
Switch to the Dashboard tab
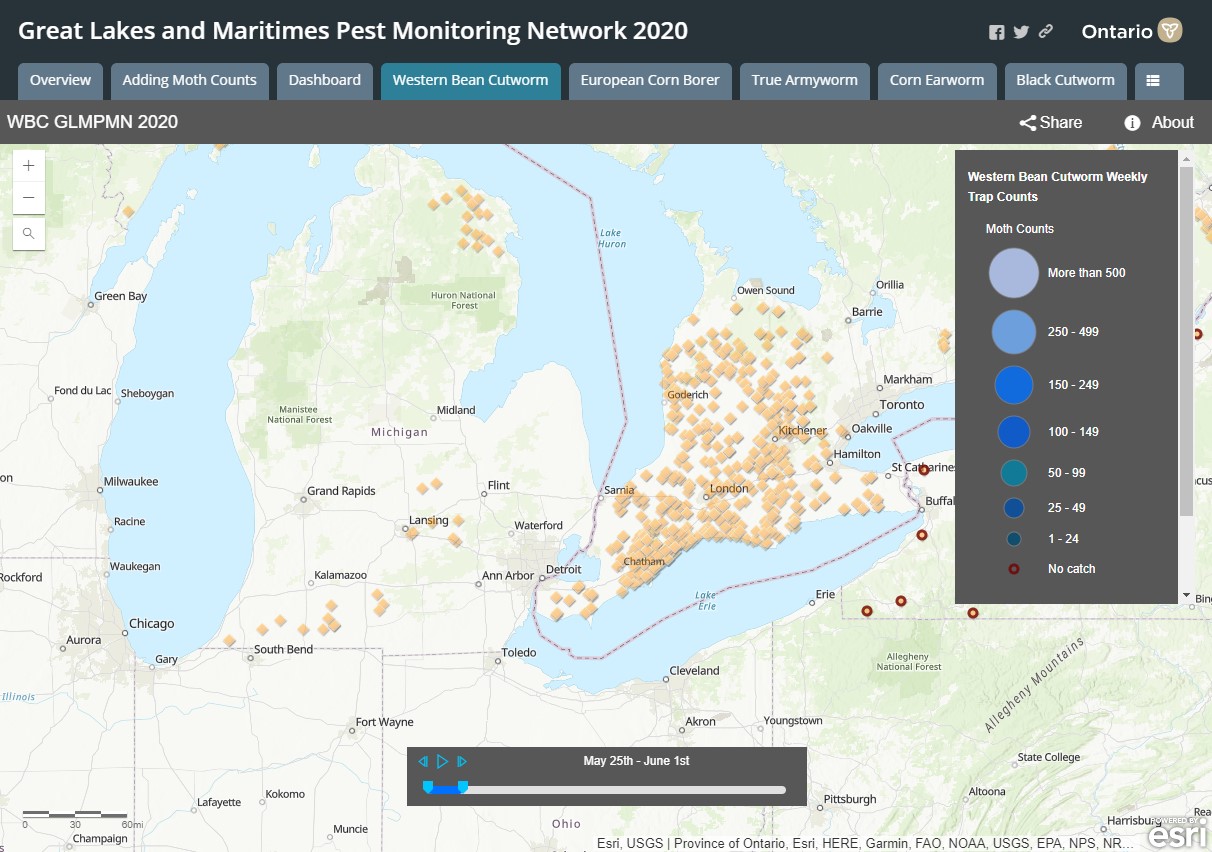click(x=324, y=80)
